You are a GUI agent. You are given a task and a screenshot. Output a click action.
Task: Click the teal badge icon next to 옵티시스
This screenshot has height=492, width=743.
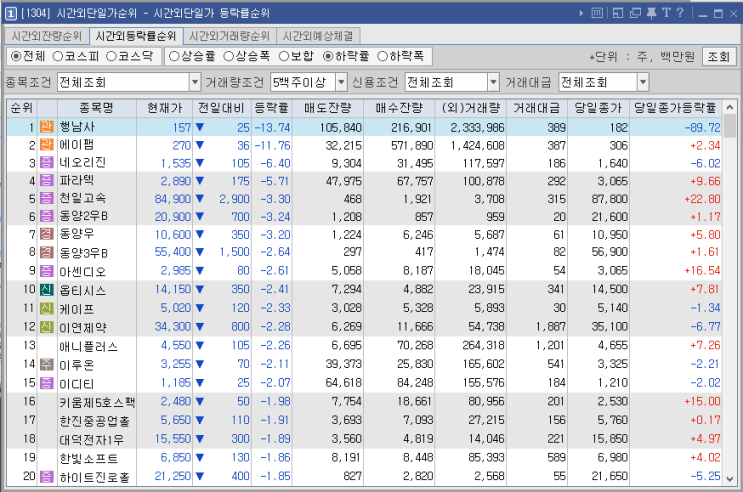tap(46, 289)
